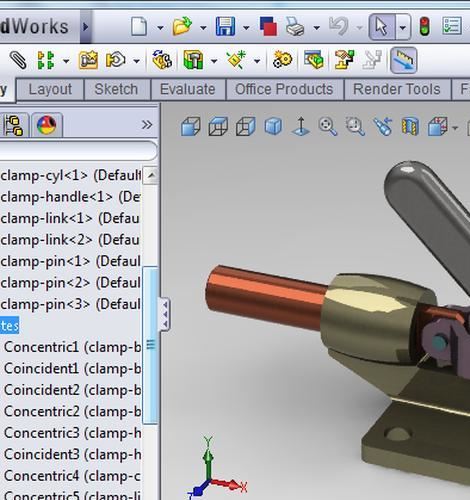
Task: Select clamp-link<2> component
Action: point(70,240)
